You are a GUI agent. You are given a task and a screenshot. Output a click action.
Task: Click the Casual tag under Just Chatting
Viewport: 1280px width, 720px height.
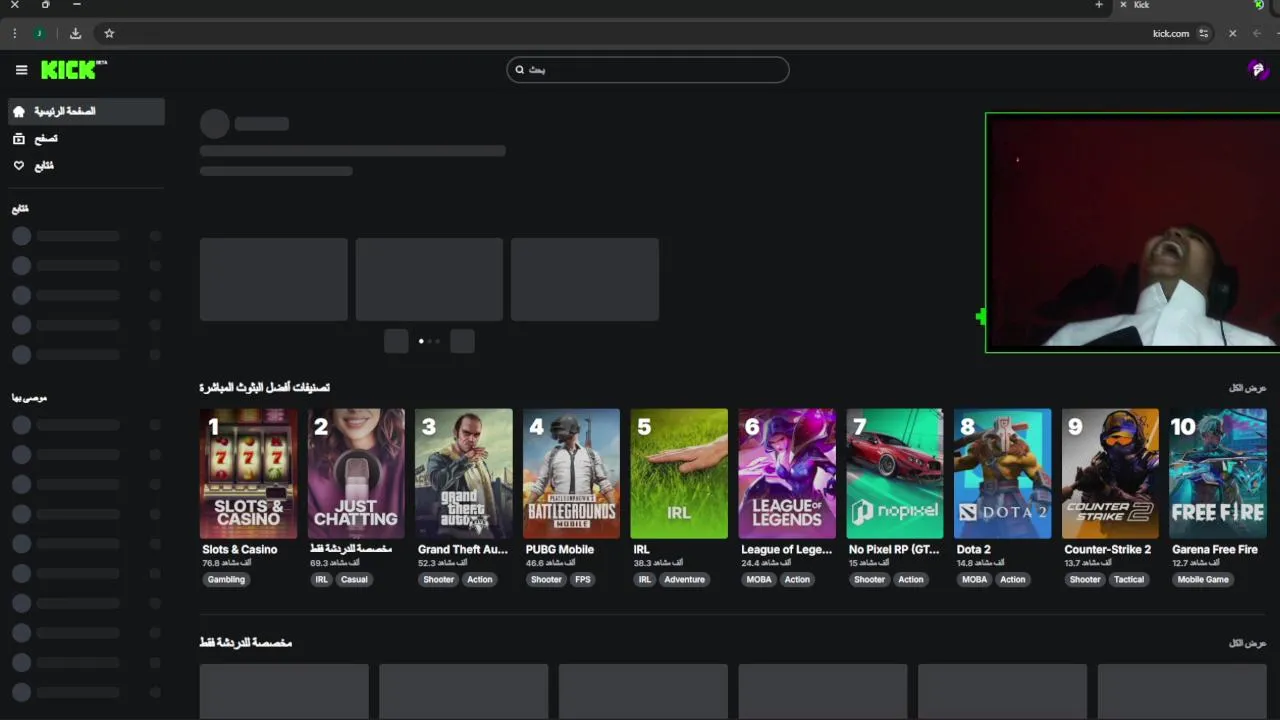354,579
